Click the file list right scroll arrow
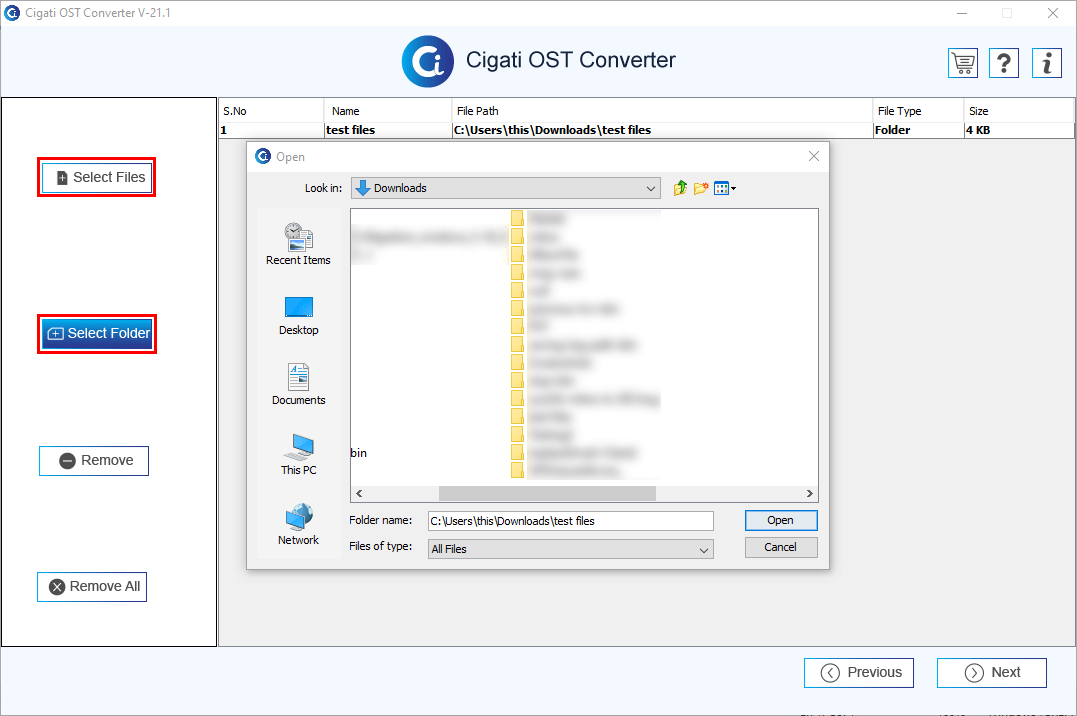Screen dimensions: 1077x716 810,493
